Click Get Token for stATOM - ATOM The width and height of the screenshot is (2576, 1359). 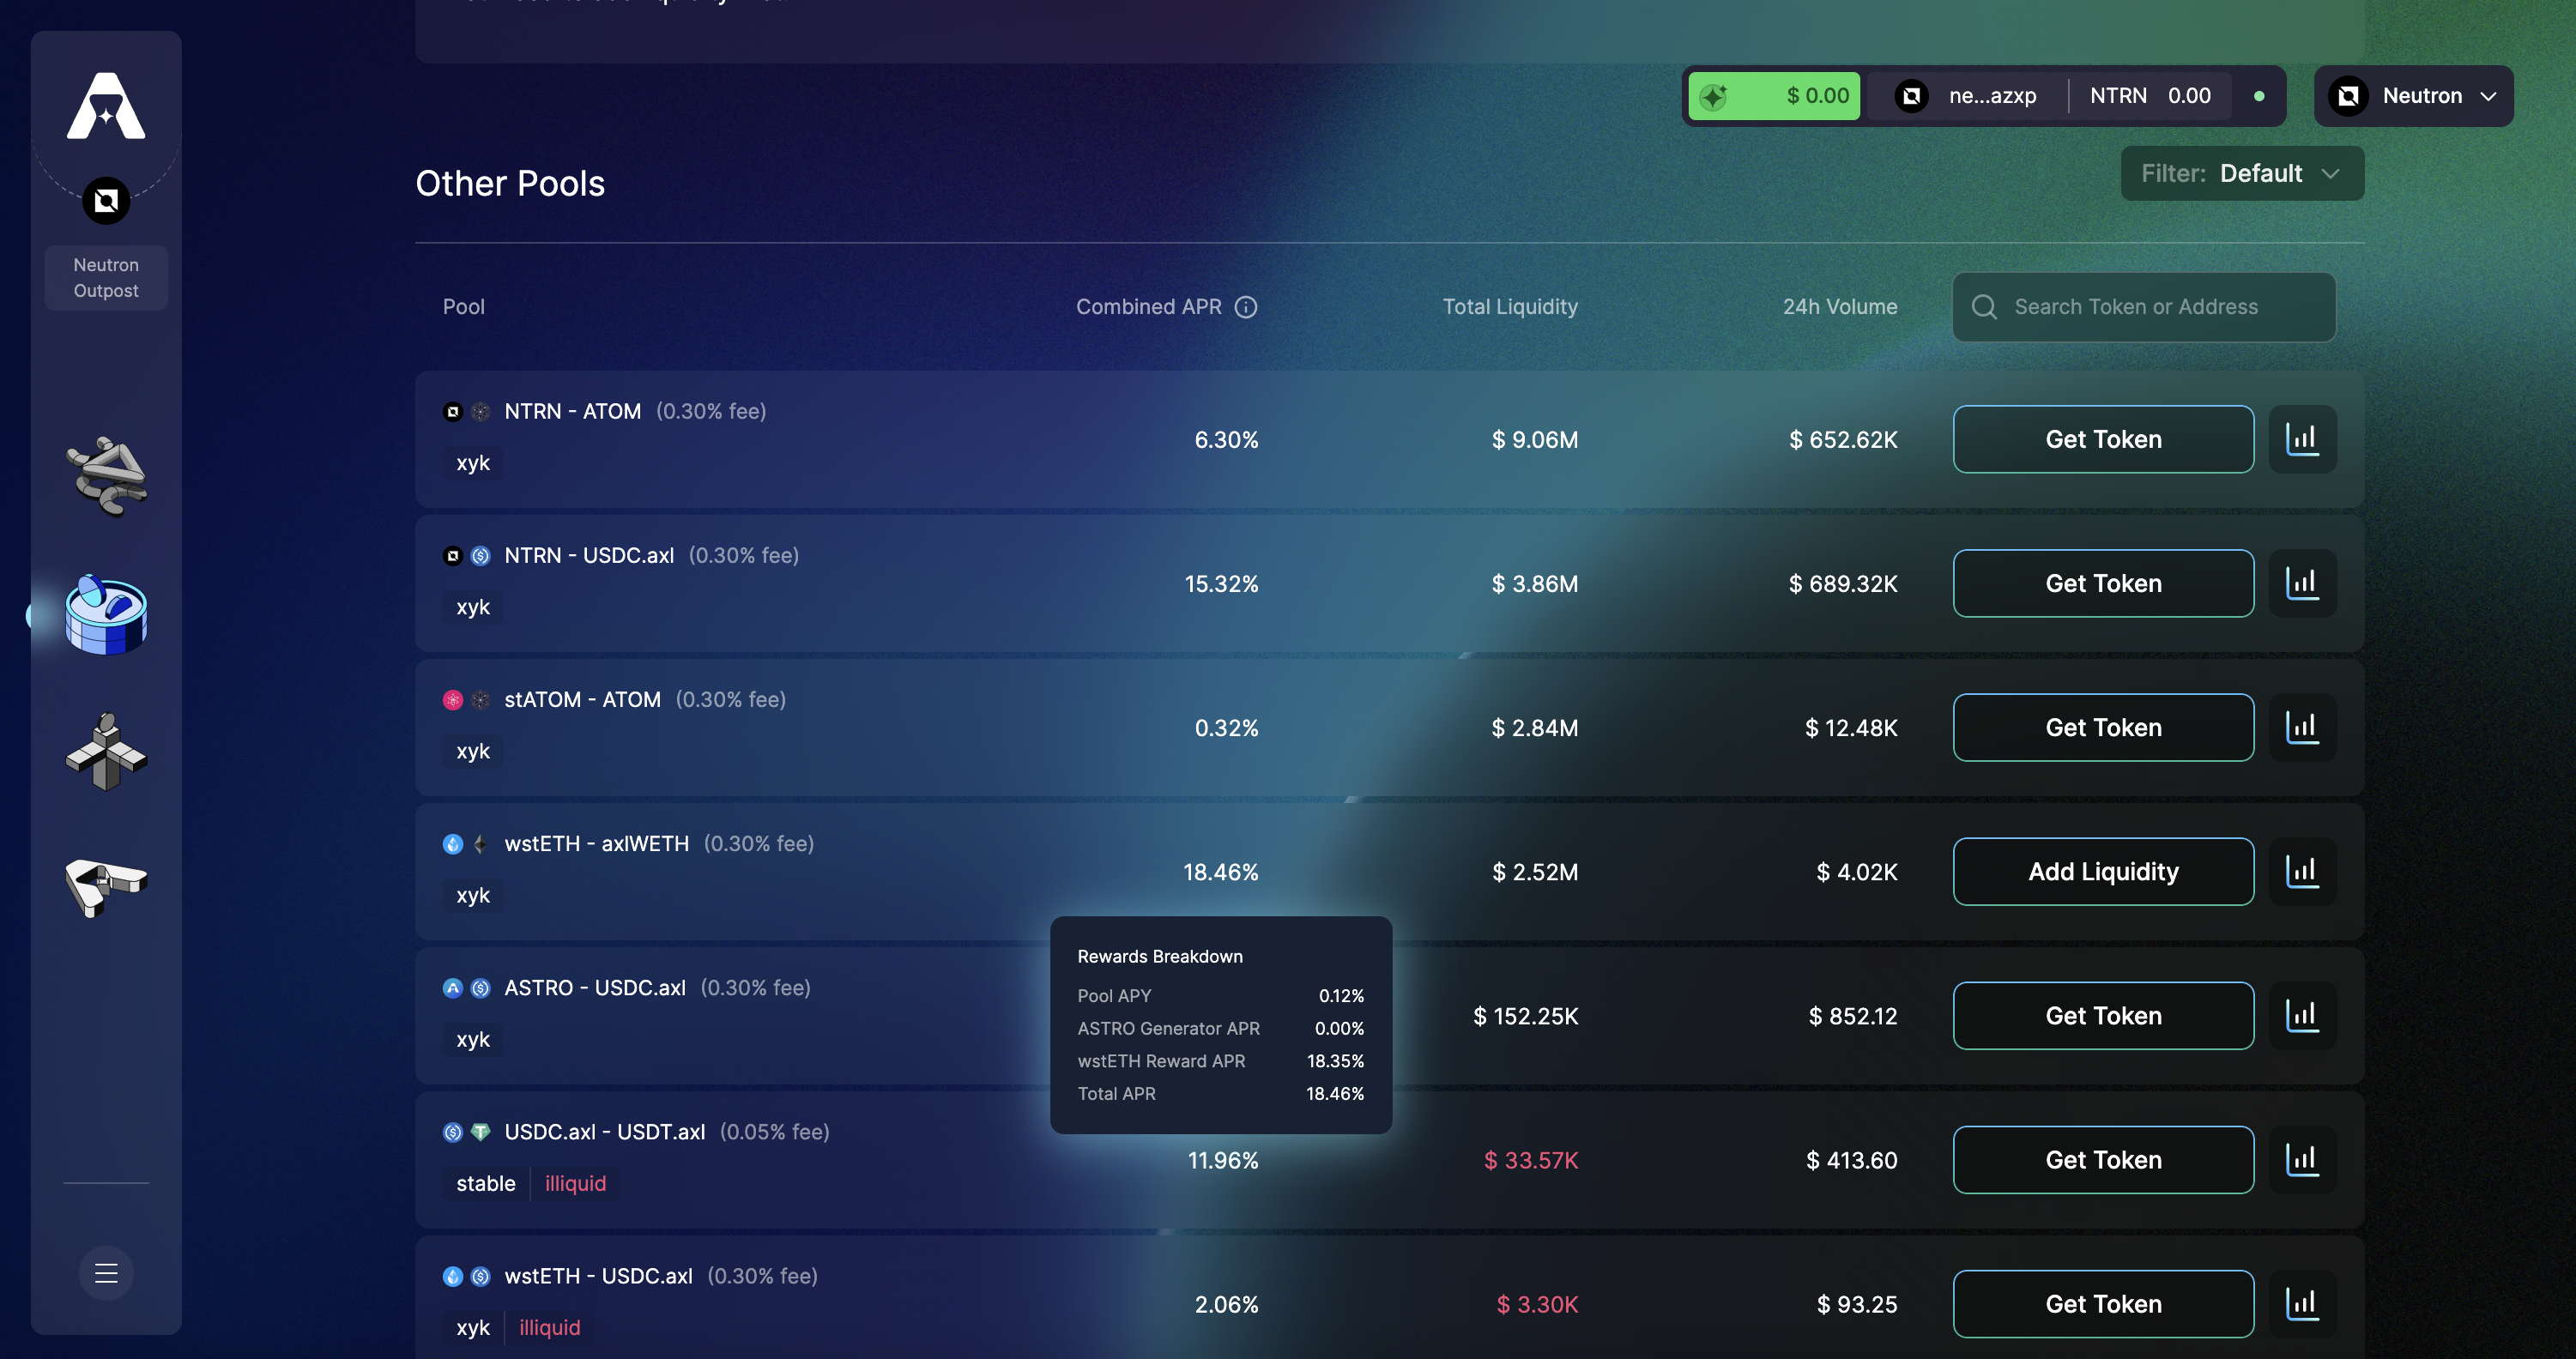2103,728
